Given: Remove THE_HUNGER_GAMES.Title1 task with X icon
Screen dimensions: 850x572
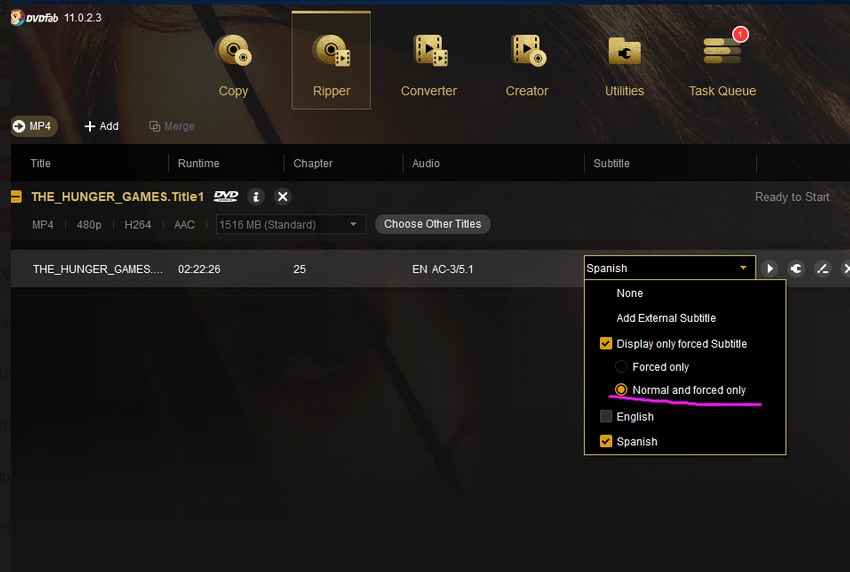Looking at the screenshot, I should point(282,196).
